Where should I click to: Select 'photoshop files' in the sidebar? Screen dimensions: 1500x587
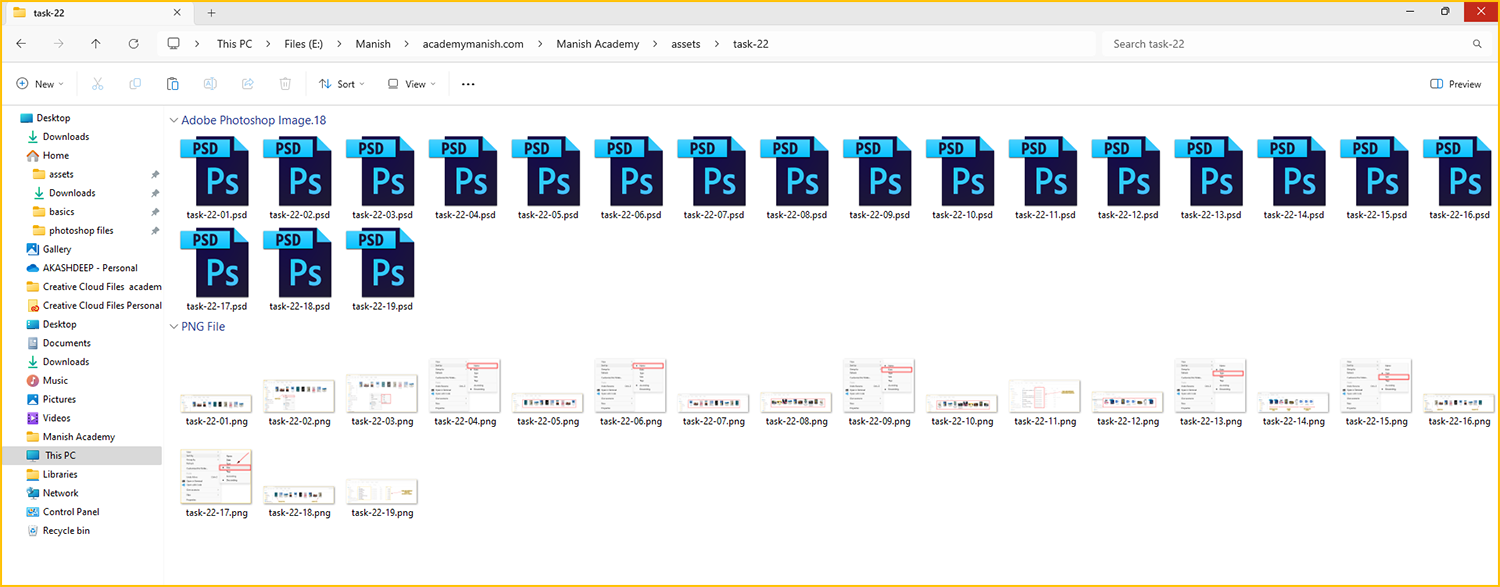(x=81, y=231)
